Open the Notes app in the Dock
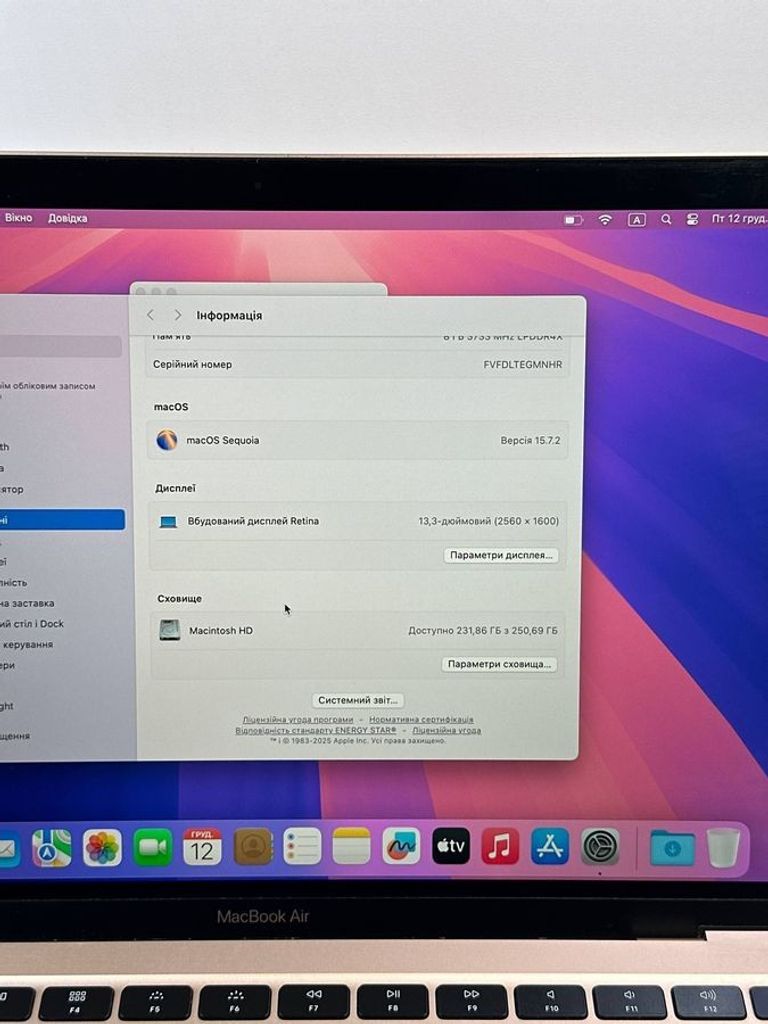Image resolution: width=768 pixels, height=1024 pixels. click(351, 846)
